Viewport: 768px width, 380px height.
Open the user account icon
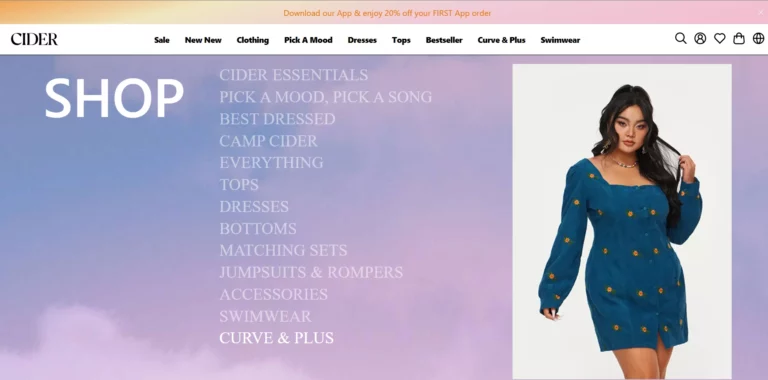click(700, 38)
